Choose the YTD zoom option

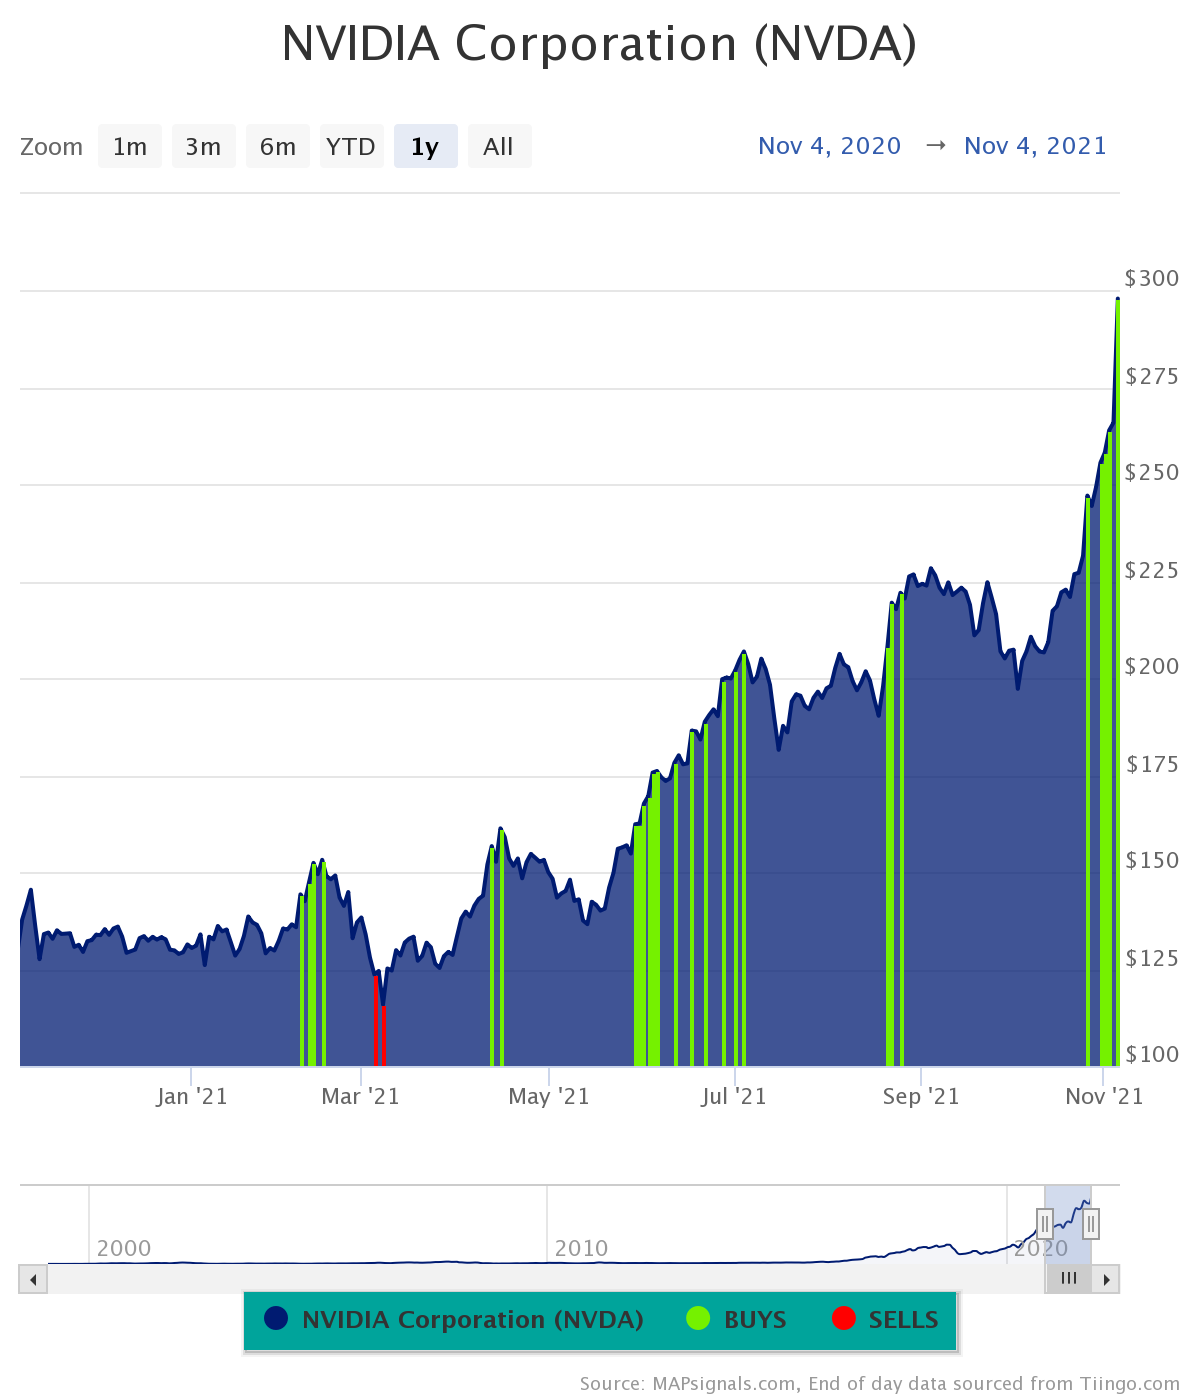point(351,146)
